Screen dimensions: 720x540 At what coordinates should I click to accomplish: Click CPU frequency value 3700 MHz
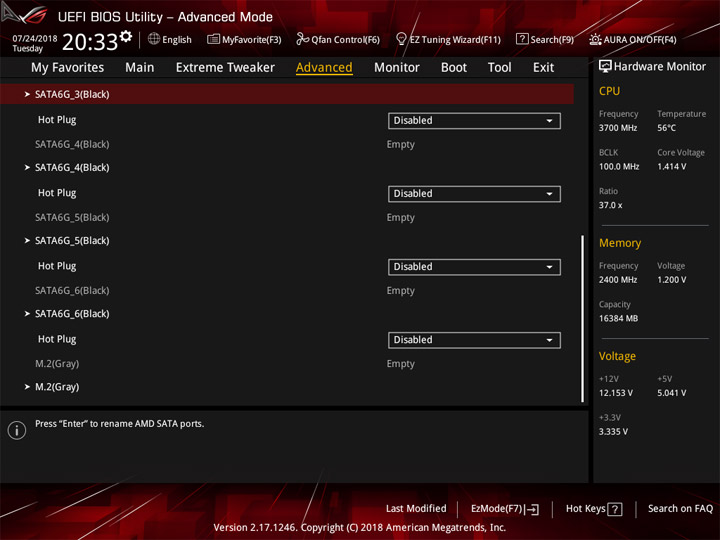coord(618,128)
